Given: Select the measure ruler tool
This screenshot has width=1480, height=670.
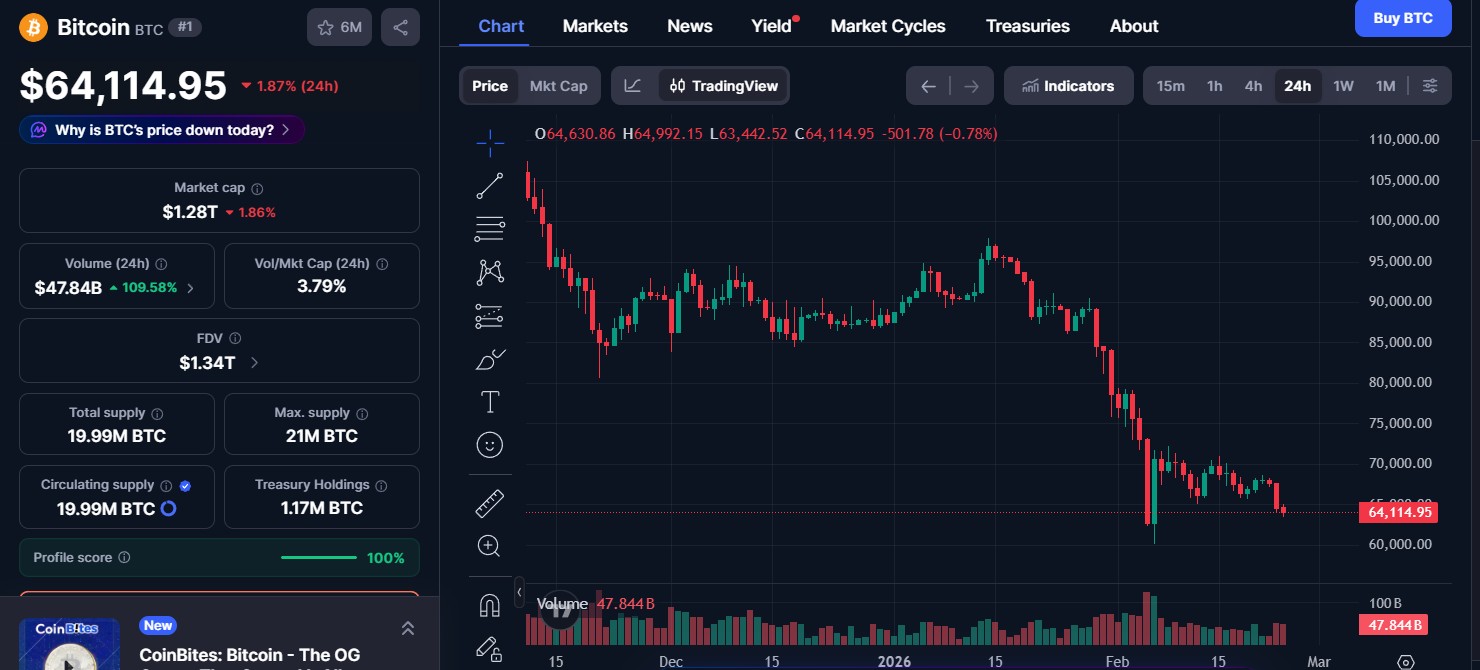Looking at the screenshot, I should point(489,502).
